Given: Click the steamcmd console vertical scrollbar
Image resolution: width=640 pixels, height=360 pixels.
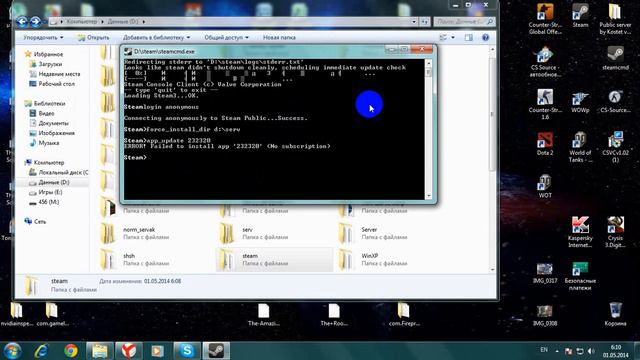Looking at the screenshot, I should pyautogui.click(x=428, y=129).
